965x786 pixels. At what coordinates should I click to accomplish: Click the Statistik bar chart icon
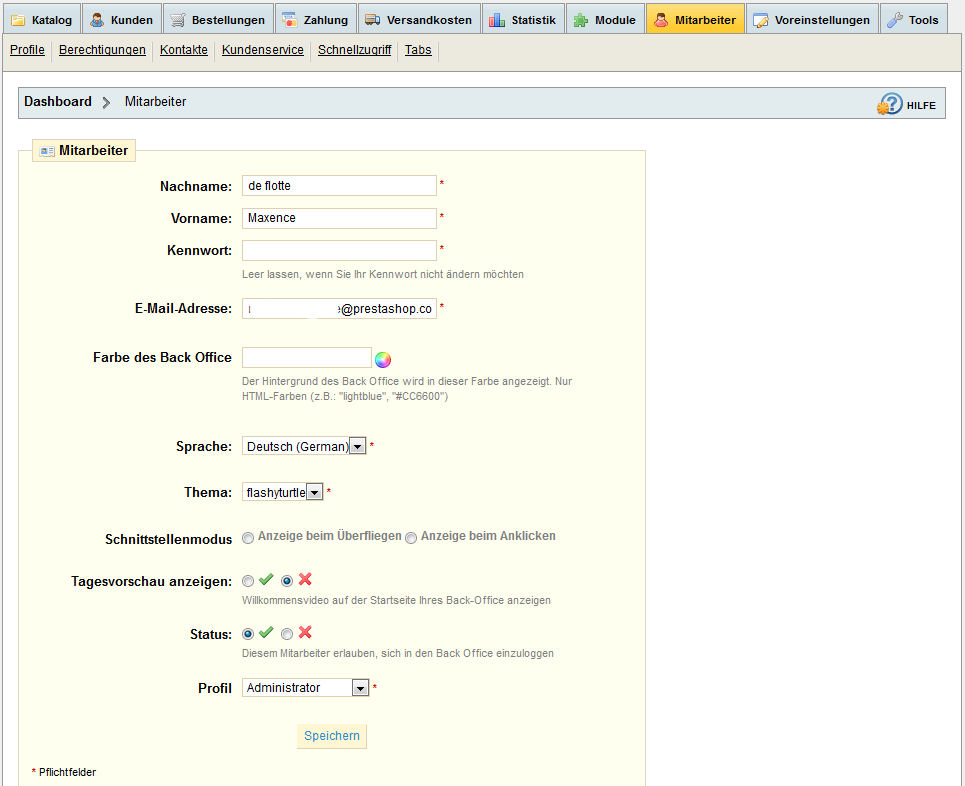497,20
